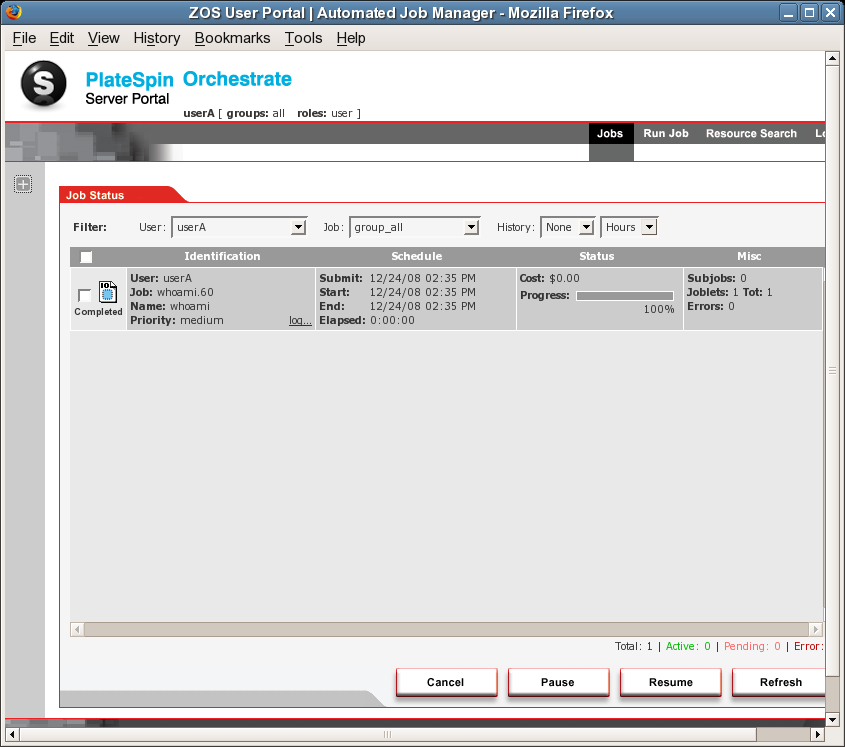The width and height of the screenshot is (845, 747).
Task: Switch to the Jobs tab
Action: 611,134
